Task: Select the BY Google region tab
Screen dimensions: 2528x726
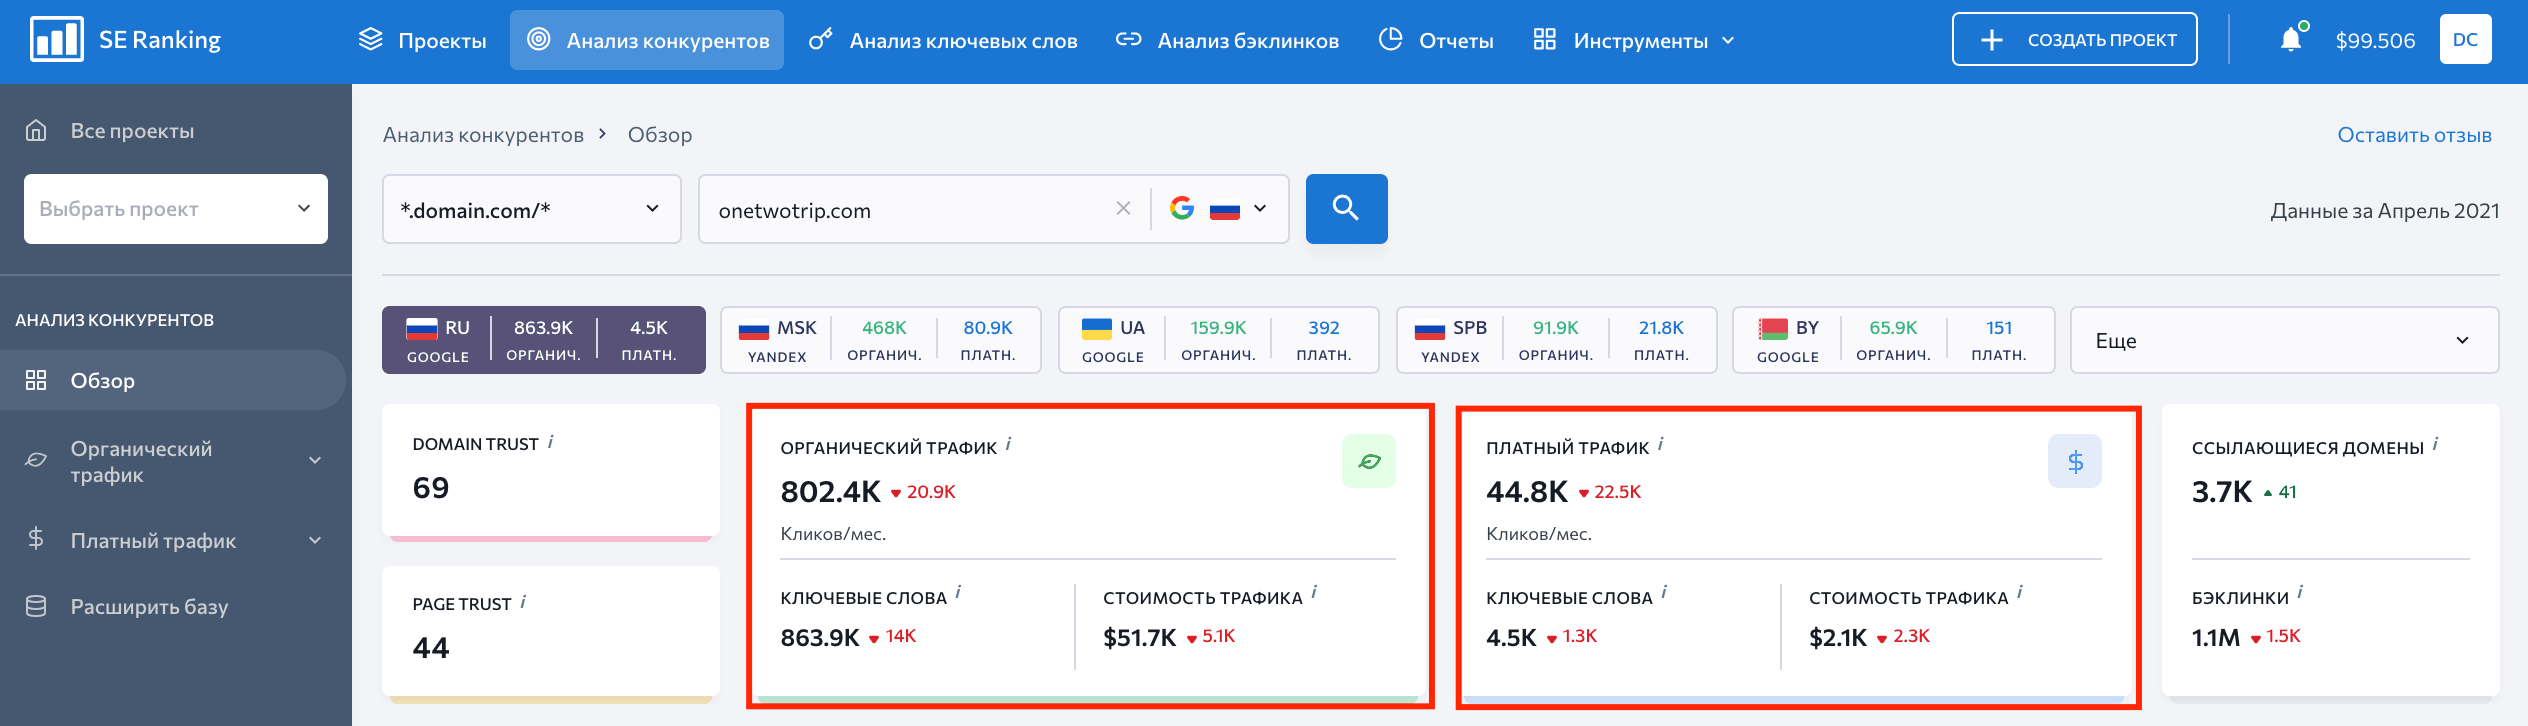Action: tap(1894, 340)
